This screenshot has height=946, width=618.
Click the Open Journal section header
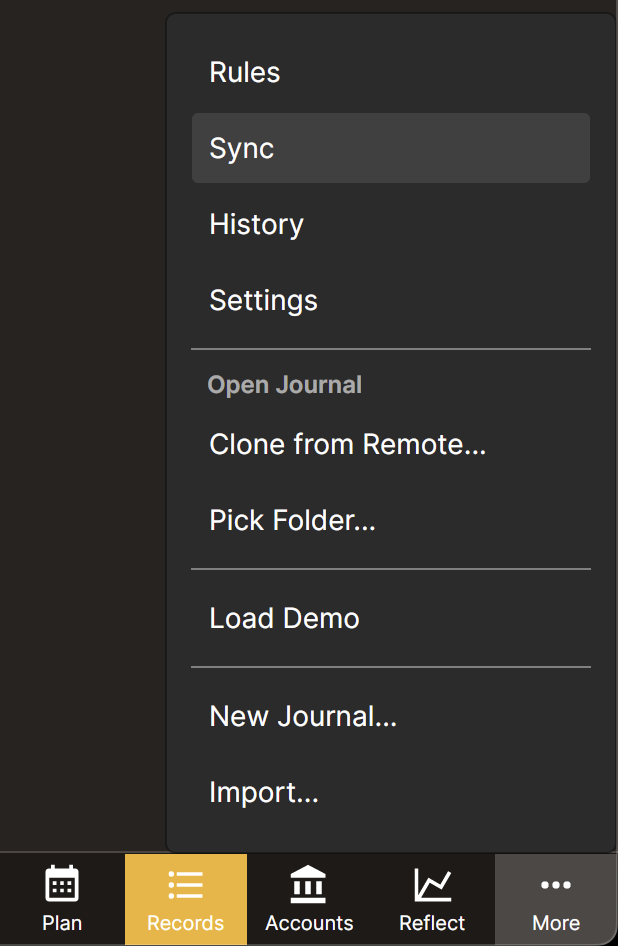284,385
